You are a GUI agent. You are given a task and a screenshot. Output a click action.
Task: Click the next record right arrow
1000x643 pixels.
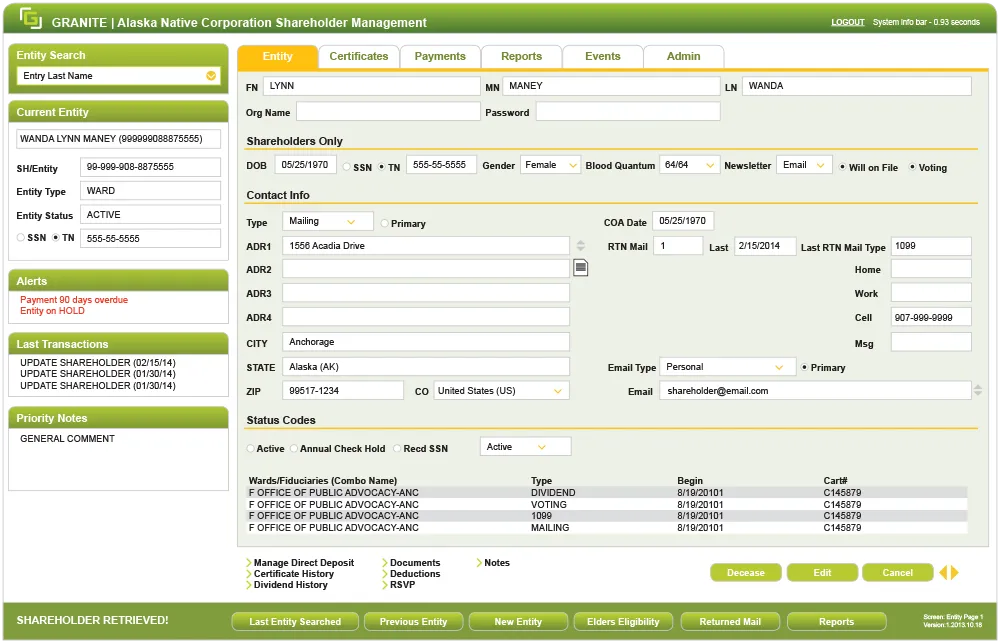(955, 573)
